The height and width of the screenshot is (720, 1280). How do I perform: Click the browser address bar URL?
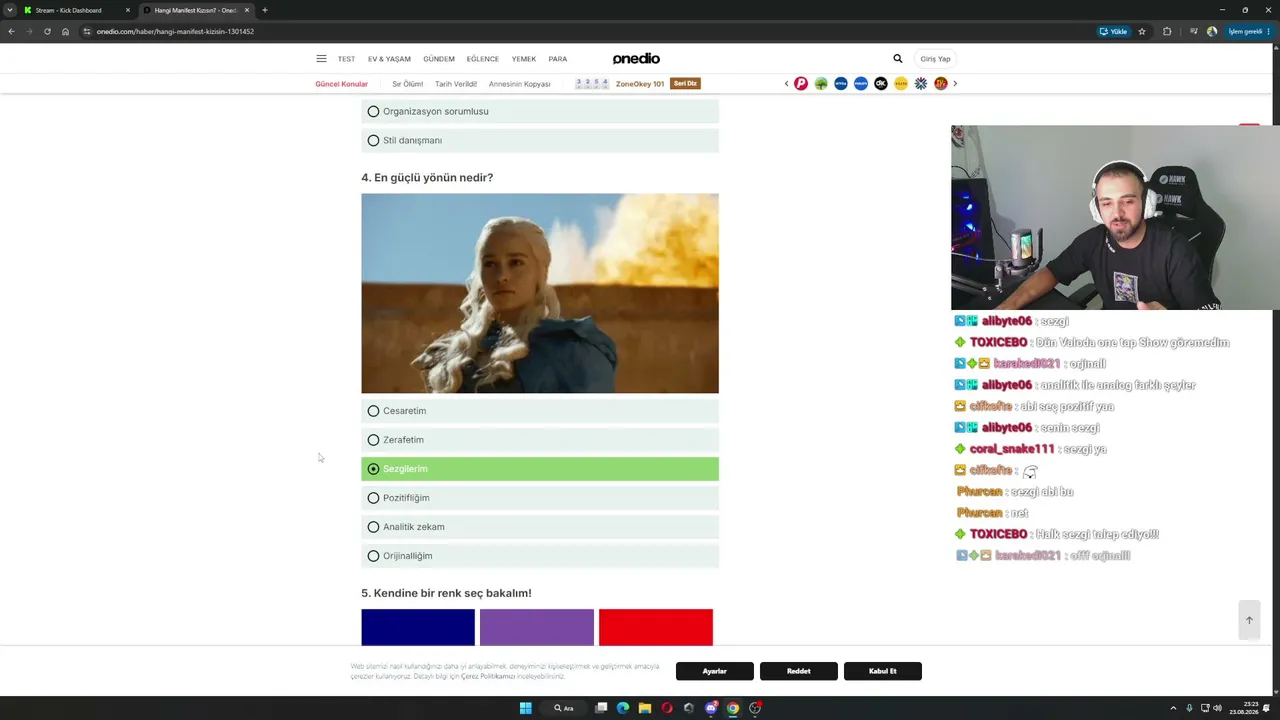click(175, 31)
